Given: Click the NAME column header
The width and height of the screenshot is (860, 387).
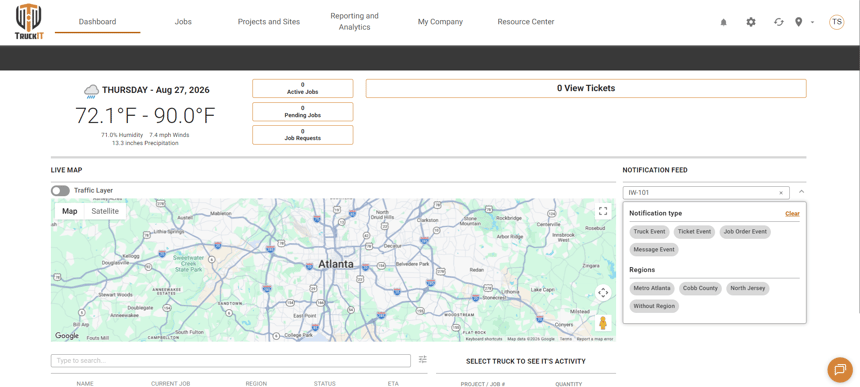Looking at the screenshot, I should (85, 384).
